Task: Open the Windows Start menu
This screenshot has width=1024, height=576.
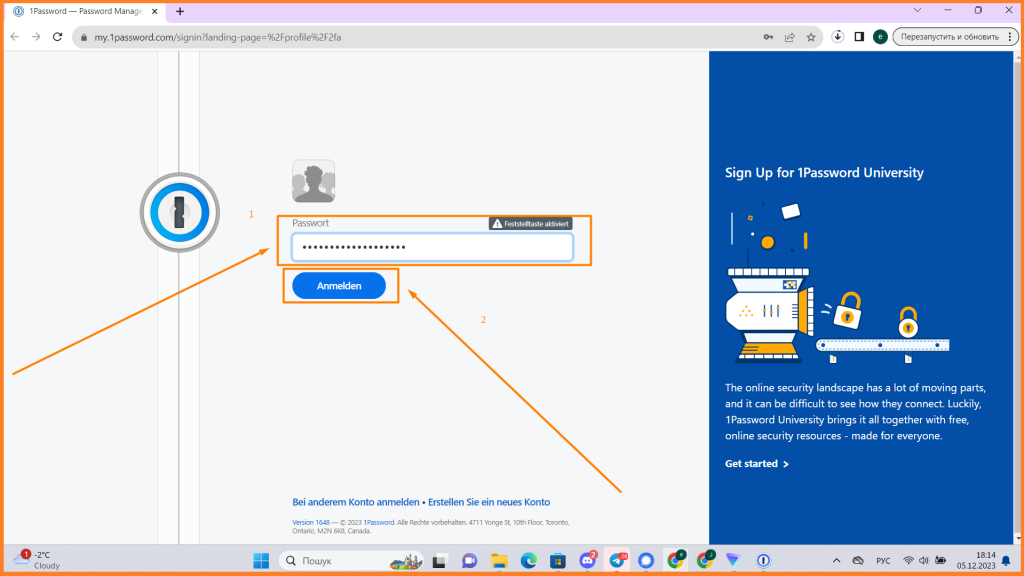Action: click(x=260, y=560)
